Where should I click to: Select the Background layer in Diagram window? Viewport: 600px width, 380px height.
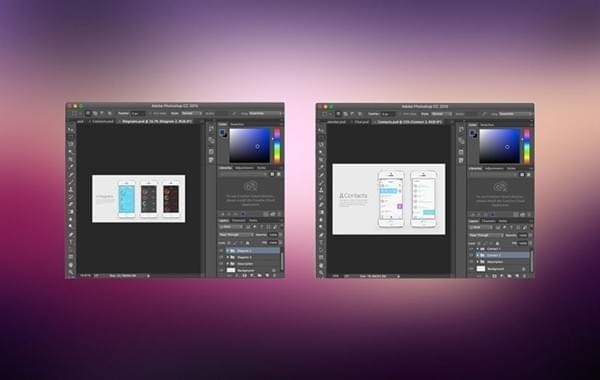coord(249,270)
